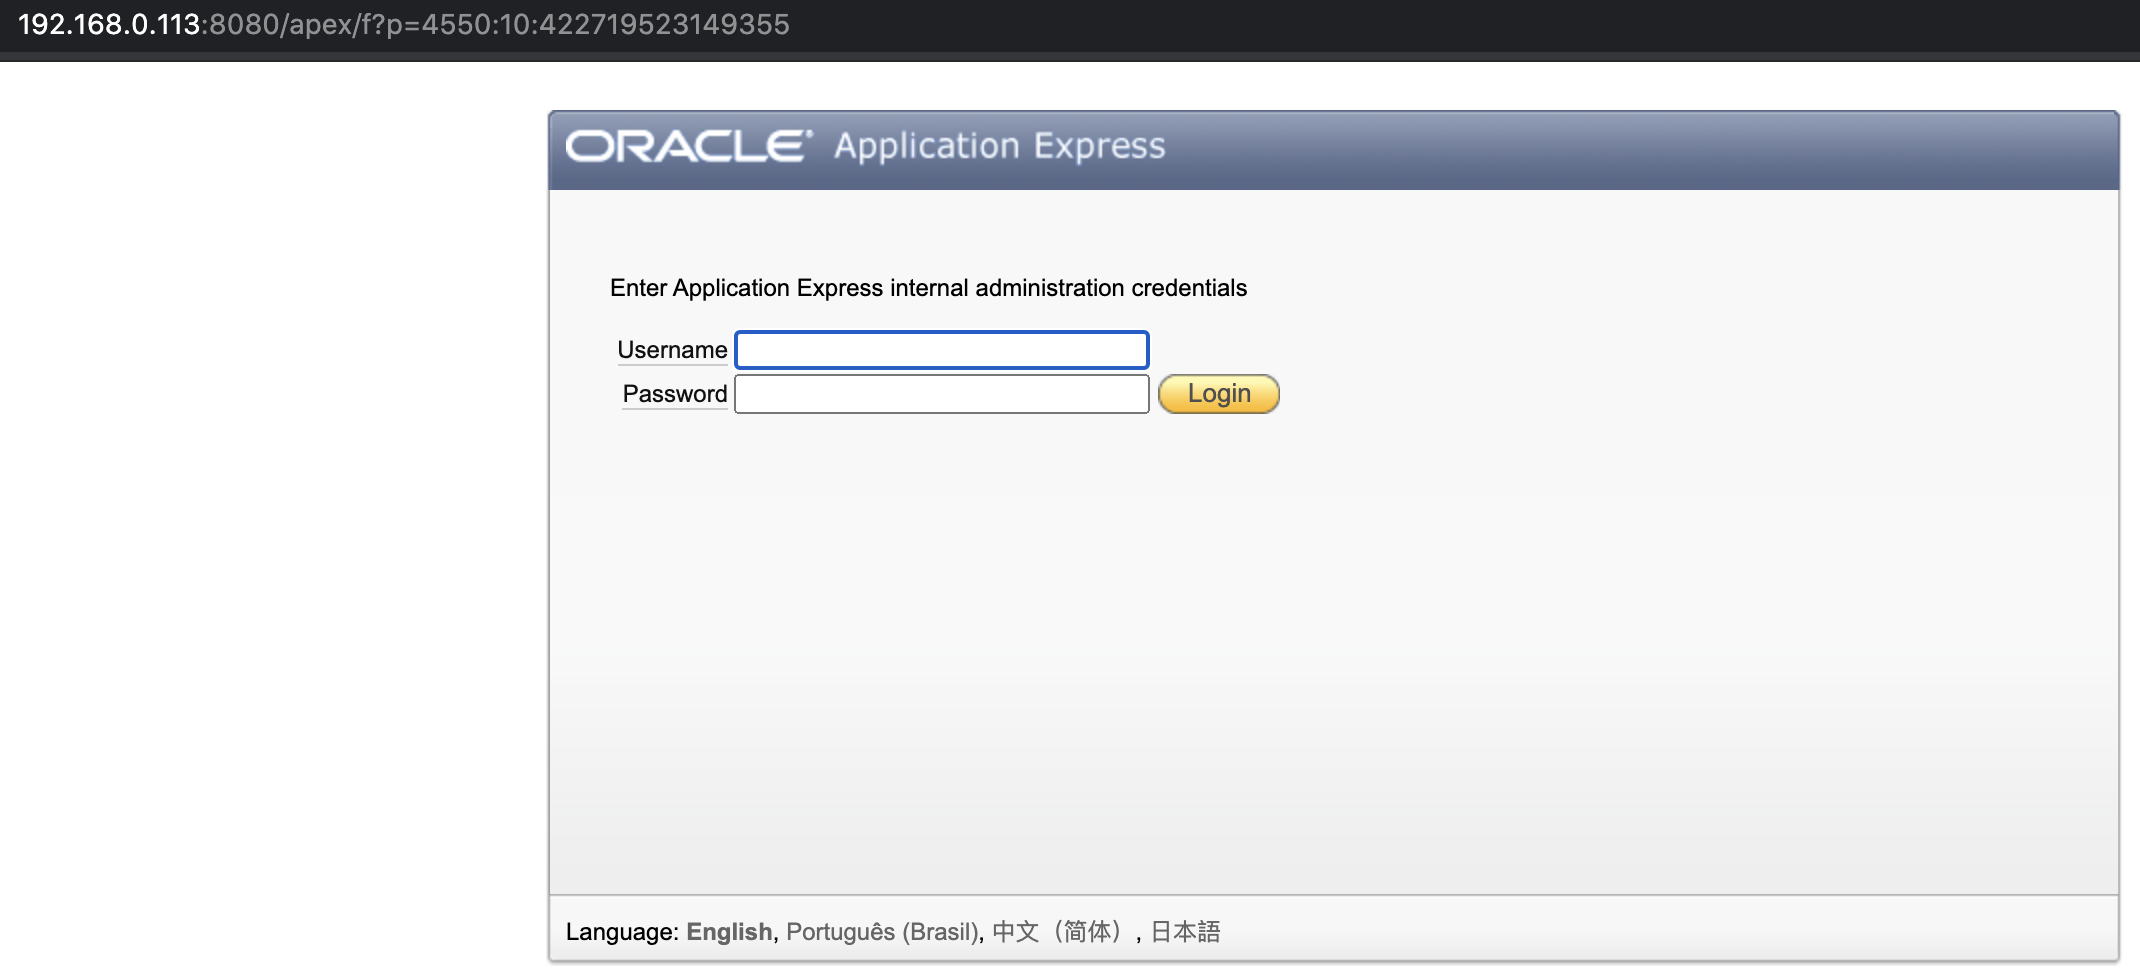
Task: Focus the Username input field
Action: pyautogui.click(x=941, y=350)
